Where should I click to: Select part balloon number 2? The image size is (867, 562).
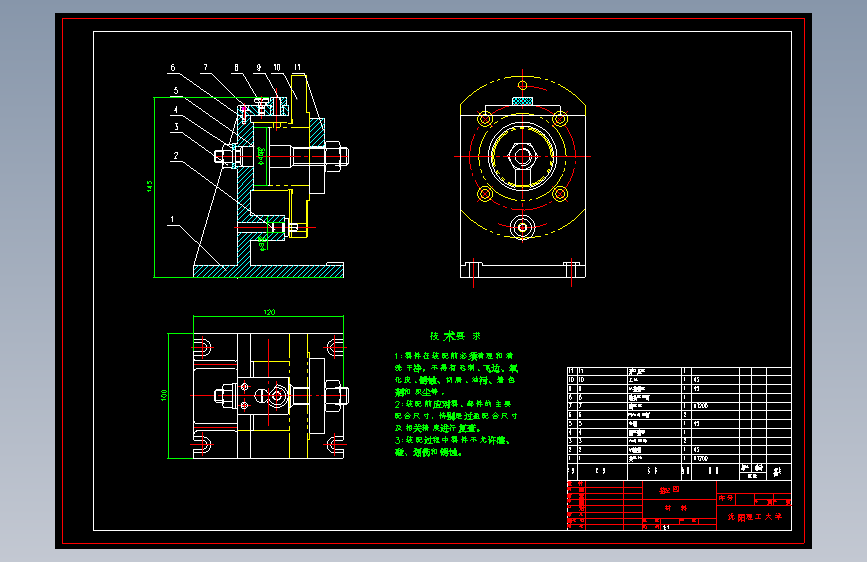176,156
